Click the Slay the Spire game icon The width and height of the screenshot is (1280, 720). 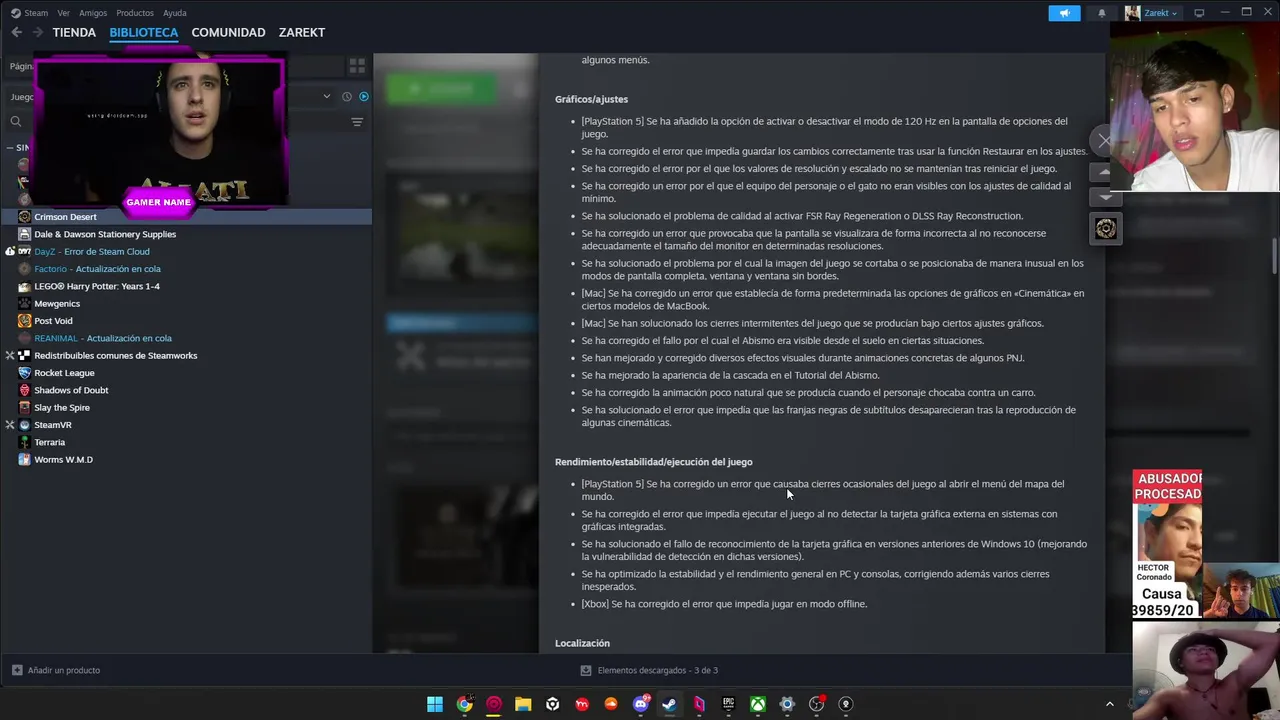(x=25, y=407)
